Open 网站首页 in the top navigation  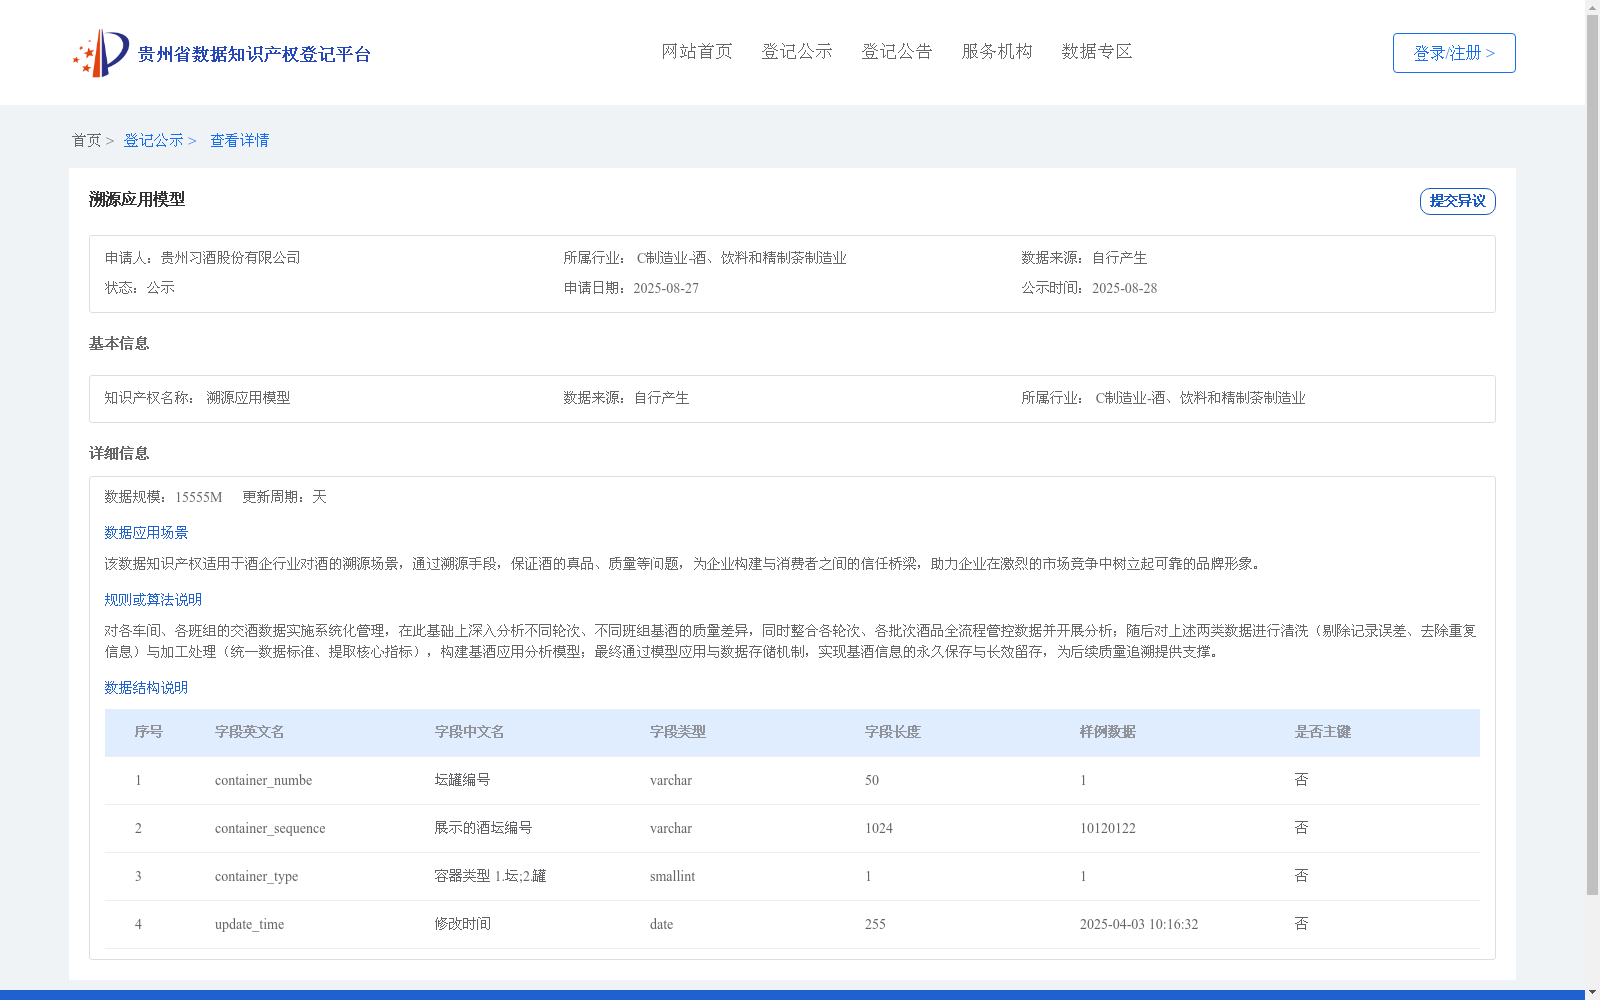[x=697, y=52]
